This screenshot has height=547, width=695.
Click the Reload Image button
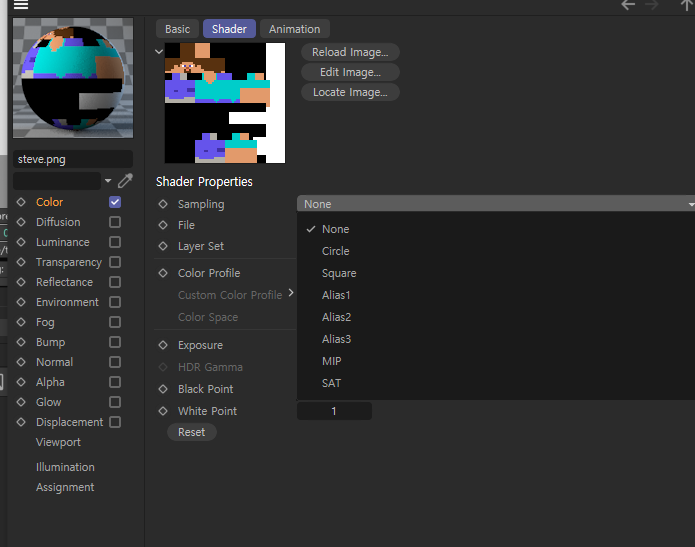point(350,52)
